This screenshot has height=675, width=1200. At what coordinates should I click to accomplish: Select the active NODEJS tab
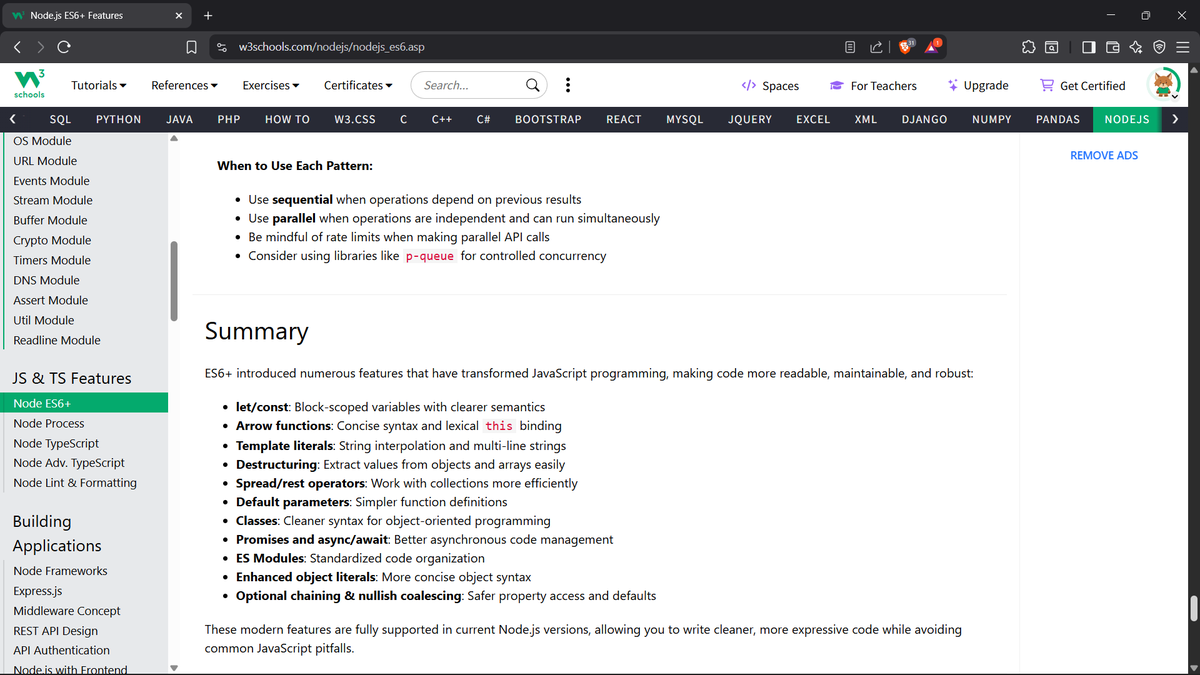point(1126,119)
